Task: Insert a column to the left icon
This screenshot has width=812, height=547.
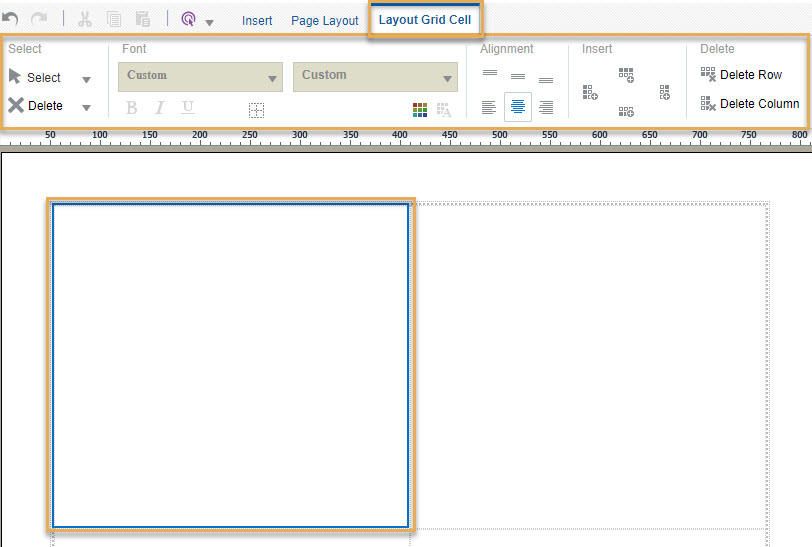Action: click(x=590, y=93)
